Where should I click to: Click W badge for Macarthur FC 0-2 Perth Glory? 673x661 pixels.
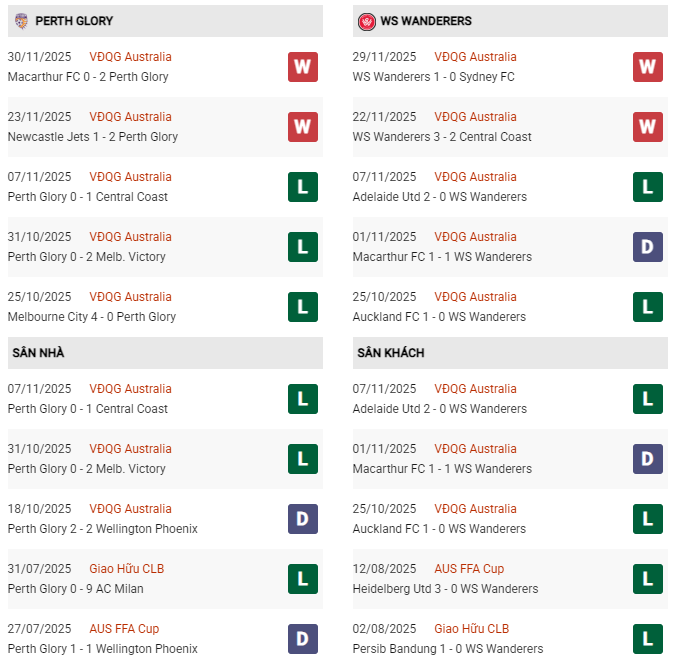point(303,67)
